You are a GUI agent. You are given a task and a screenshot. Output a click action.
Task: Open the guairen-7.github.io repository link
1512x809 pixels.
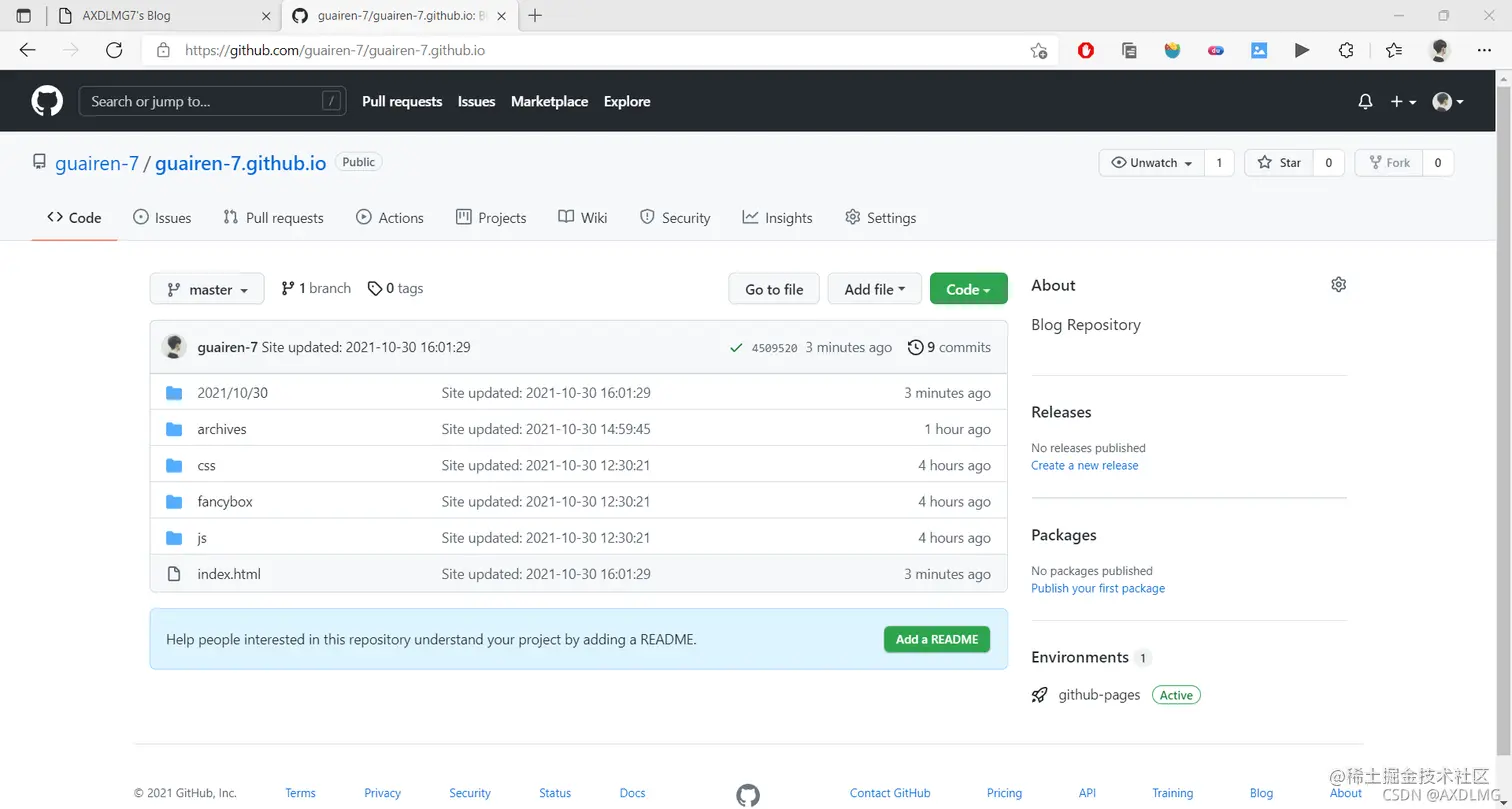240,163
